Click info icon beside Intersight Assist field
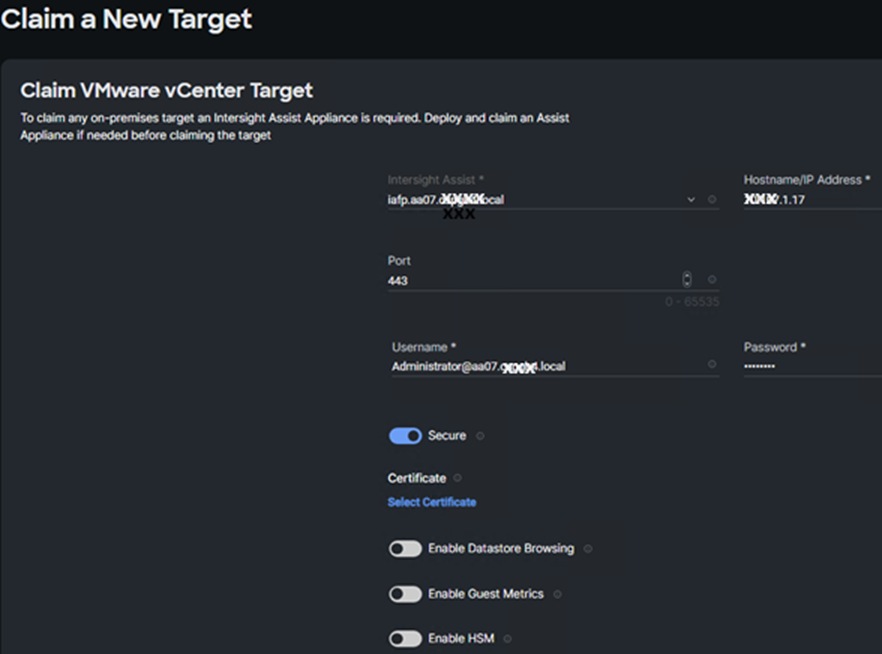Image resolution: width=882 pixels, height=654 pixels. 712,200
